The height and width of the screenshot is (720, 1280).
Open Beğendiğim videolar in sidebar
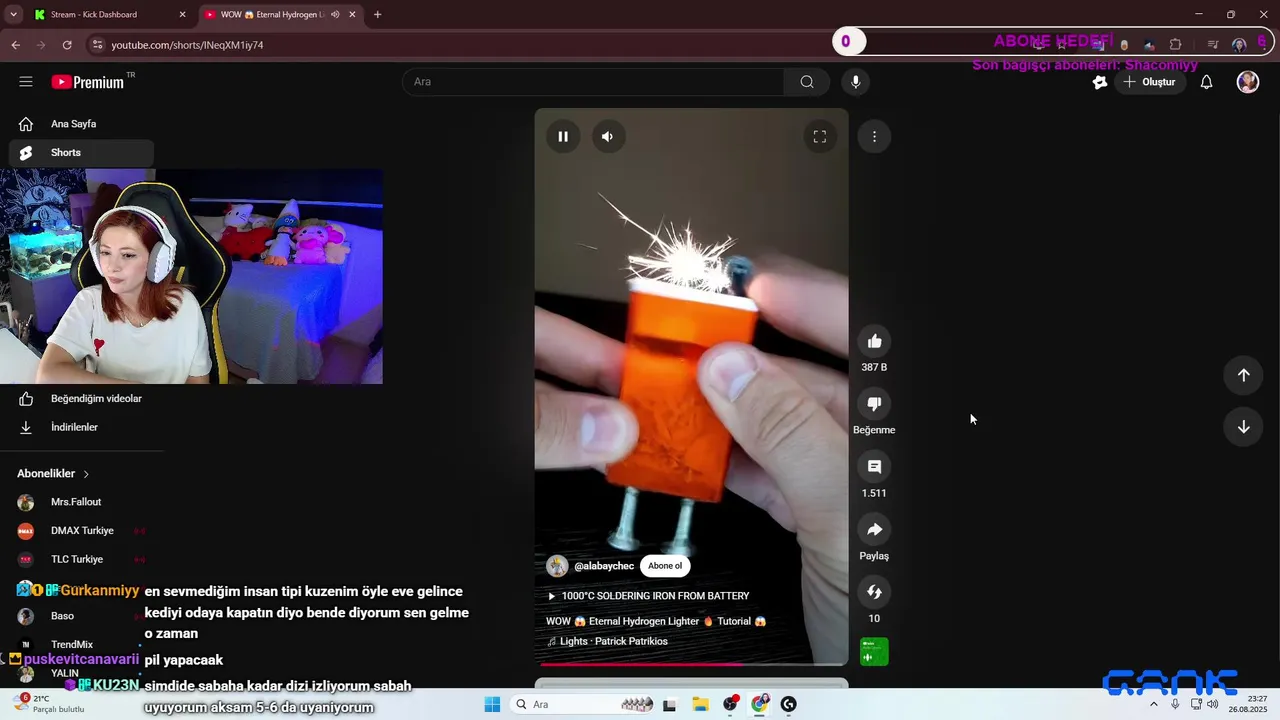coord(81,399)
